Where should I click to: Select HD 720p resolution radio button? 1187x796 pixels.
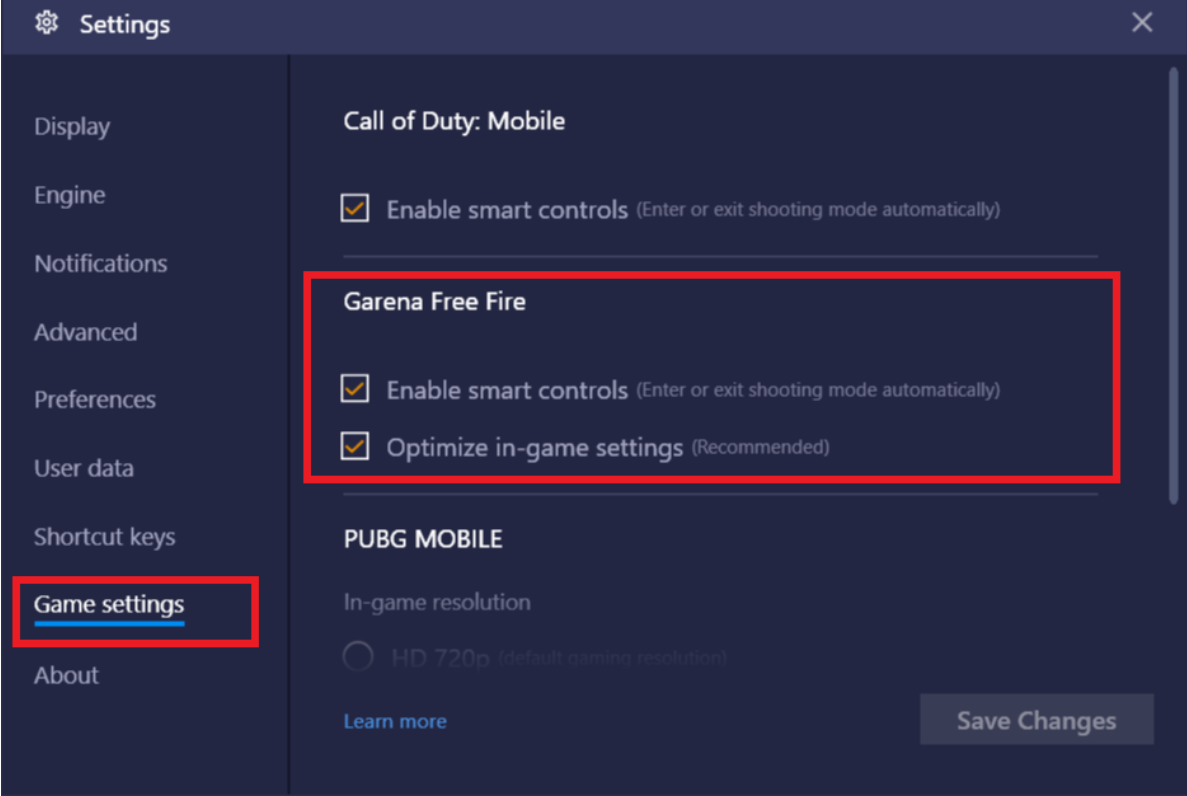click(357, 656)
